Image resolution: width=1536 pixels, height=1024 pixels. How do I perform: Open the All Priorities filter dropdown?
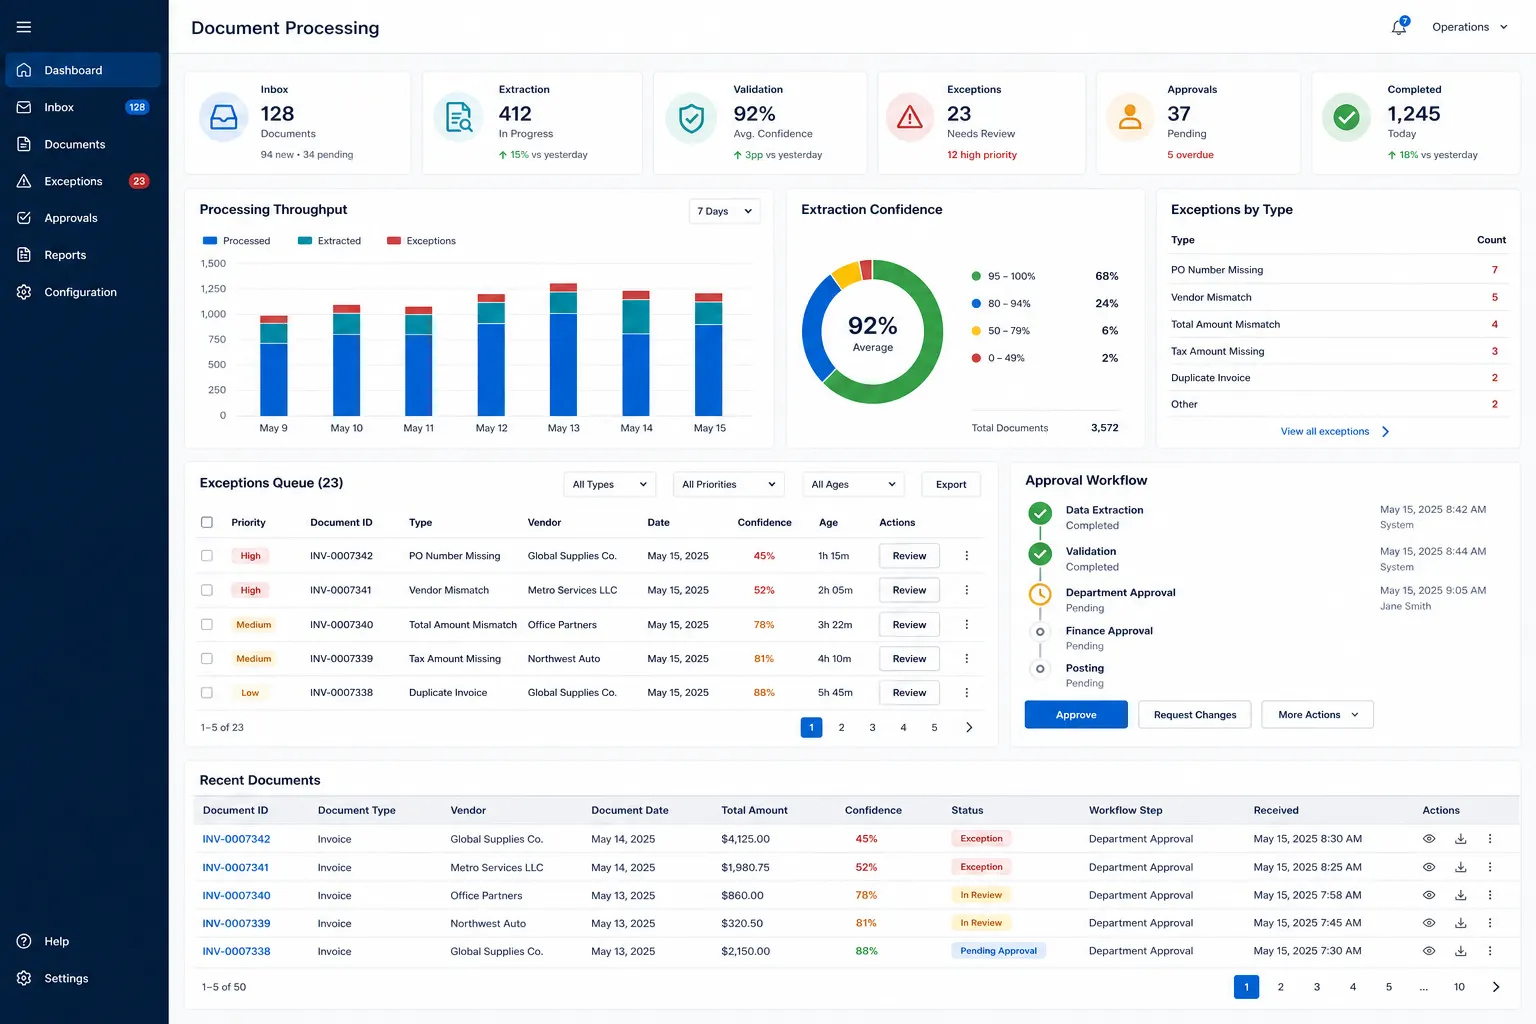coord(728,484)
